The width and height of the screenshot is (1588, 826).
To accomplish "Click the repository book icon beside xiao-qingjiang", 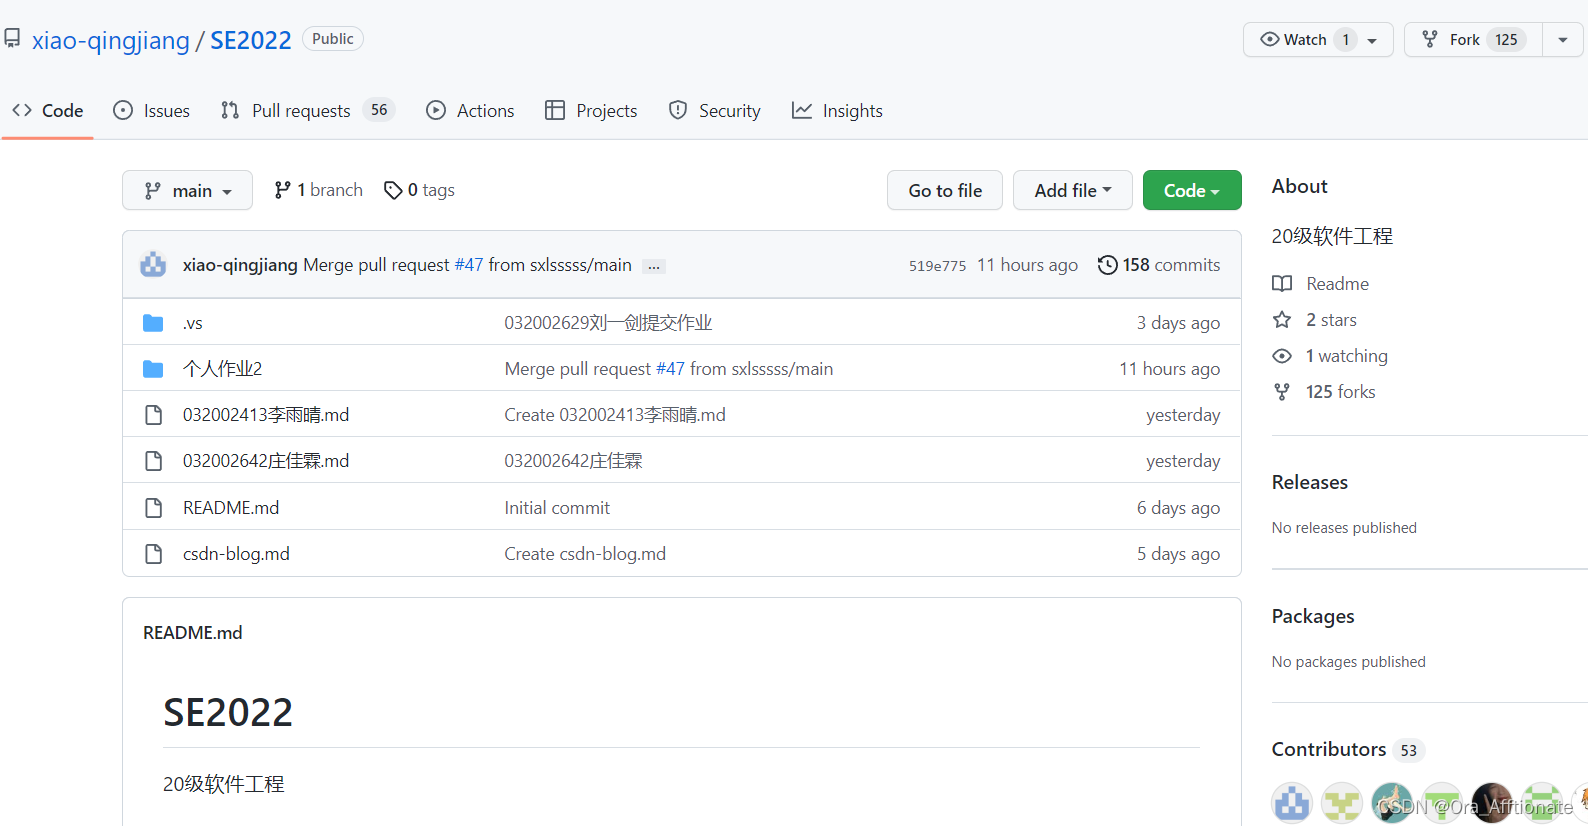I will pyautogui.click(x=12, y=39).
